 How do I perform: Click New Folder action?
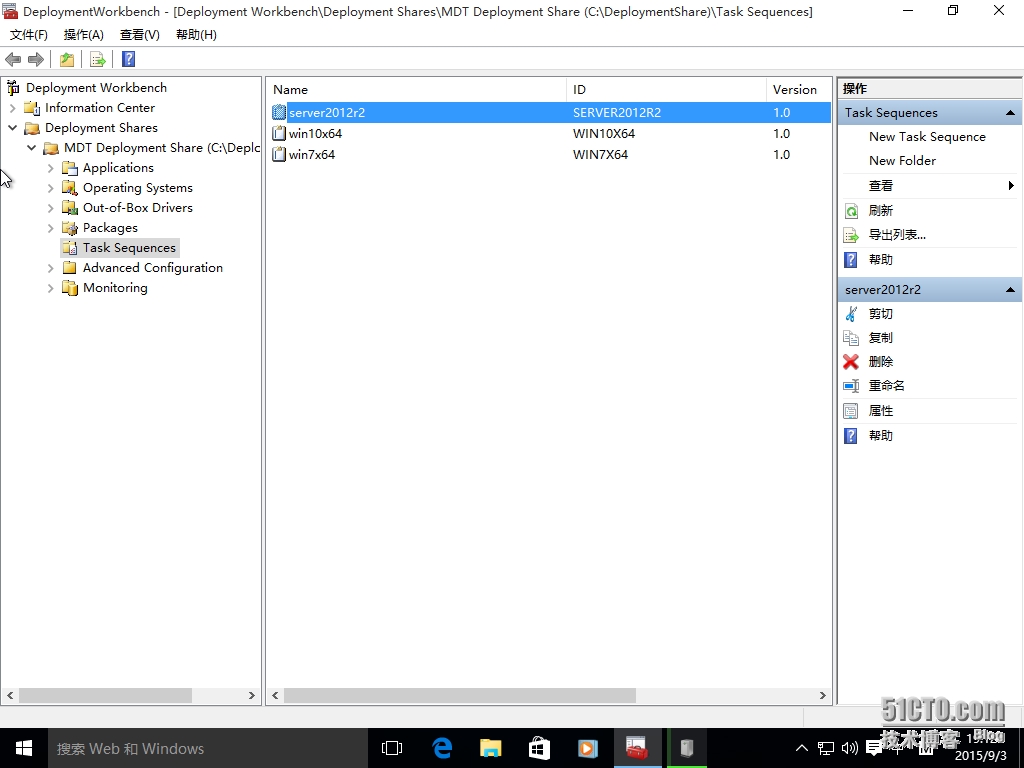point(902,161)
